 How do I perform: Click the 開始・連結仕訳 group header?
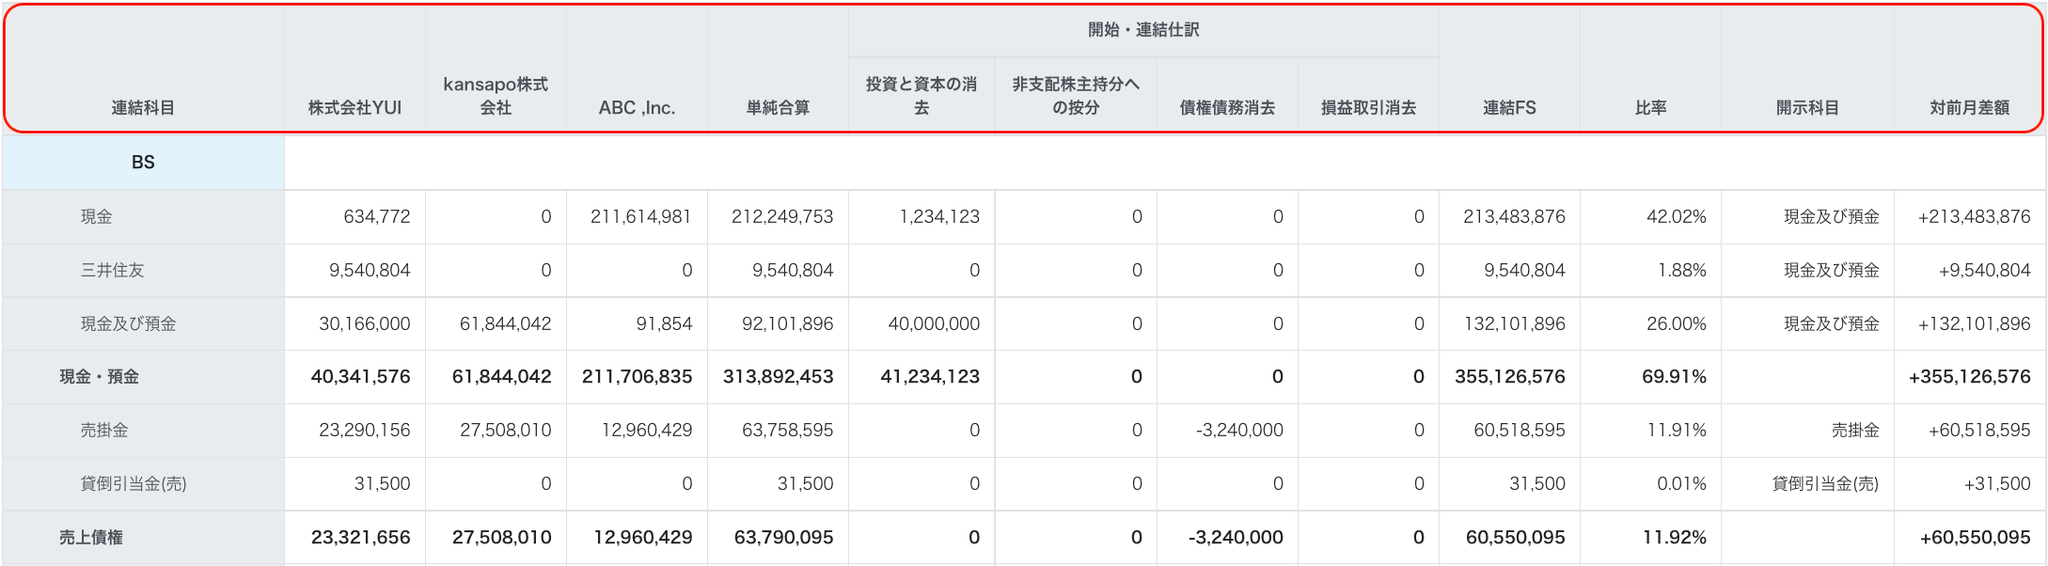(1143, 30)
